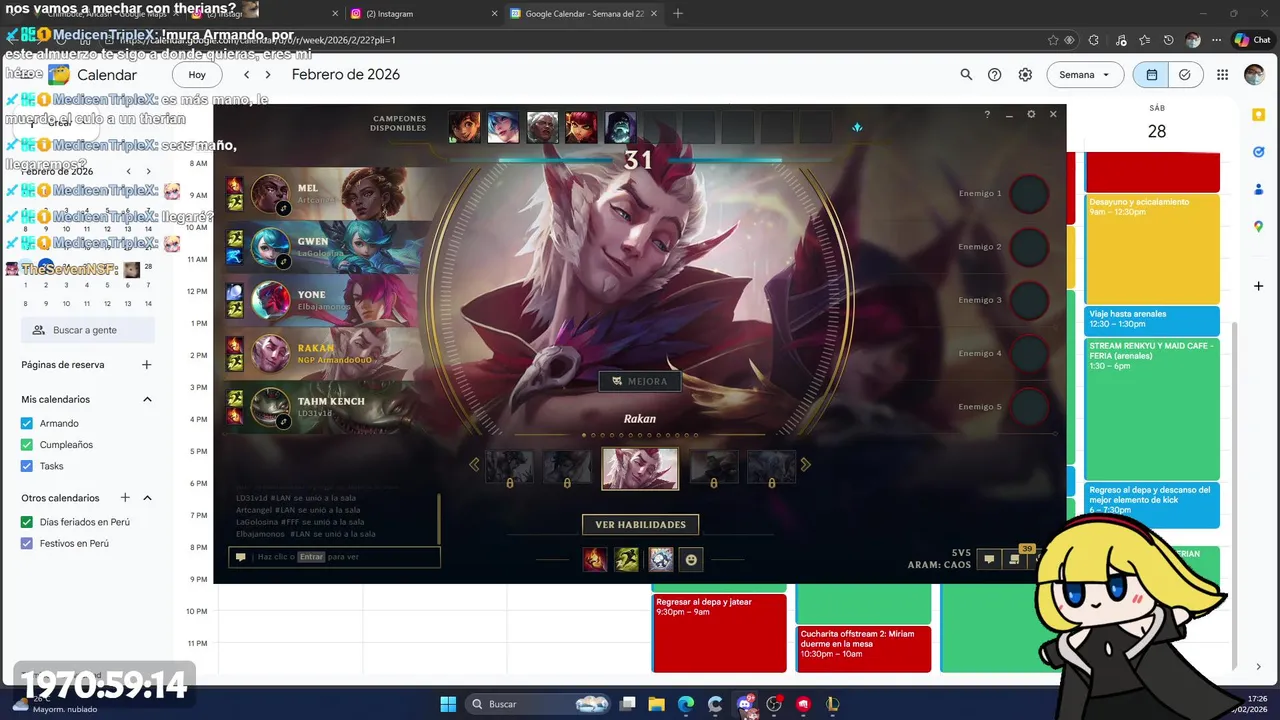Open the Desayuno y acicalamiento event
Image resolution: width=1280 pixels, height=720 pixels.
(1152, 249)
